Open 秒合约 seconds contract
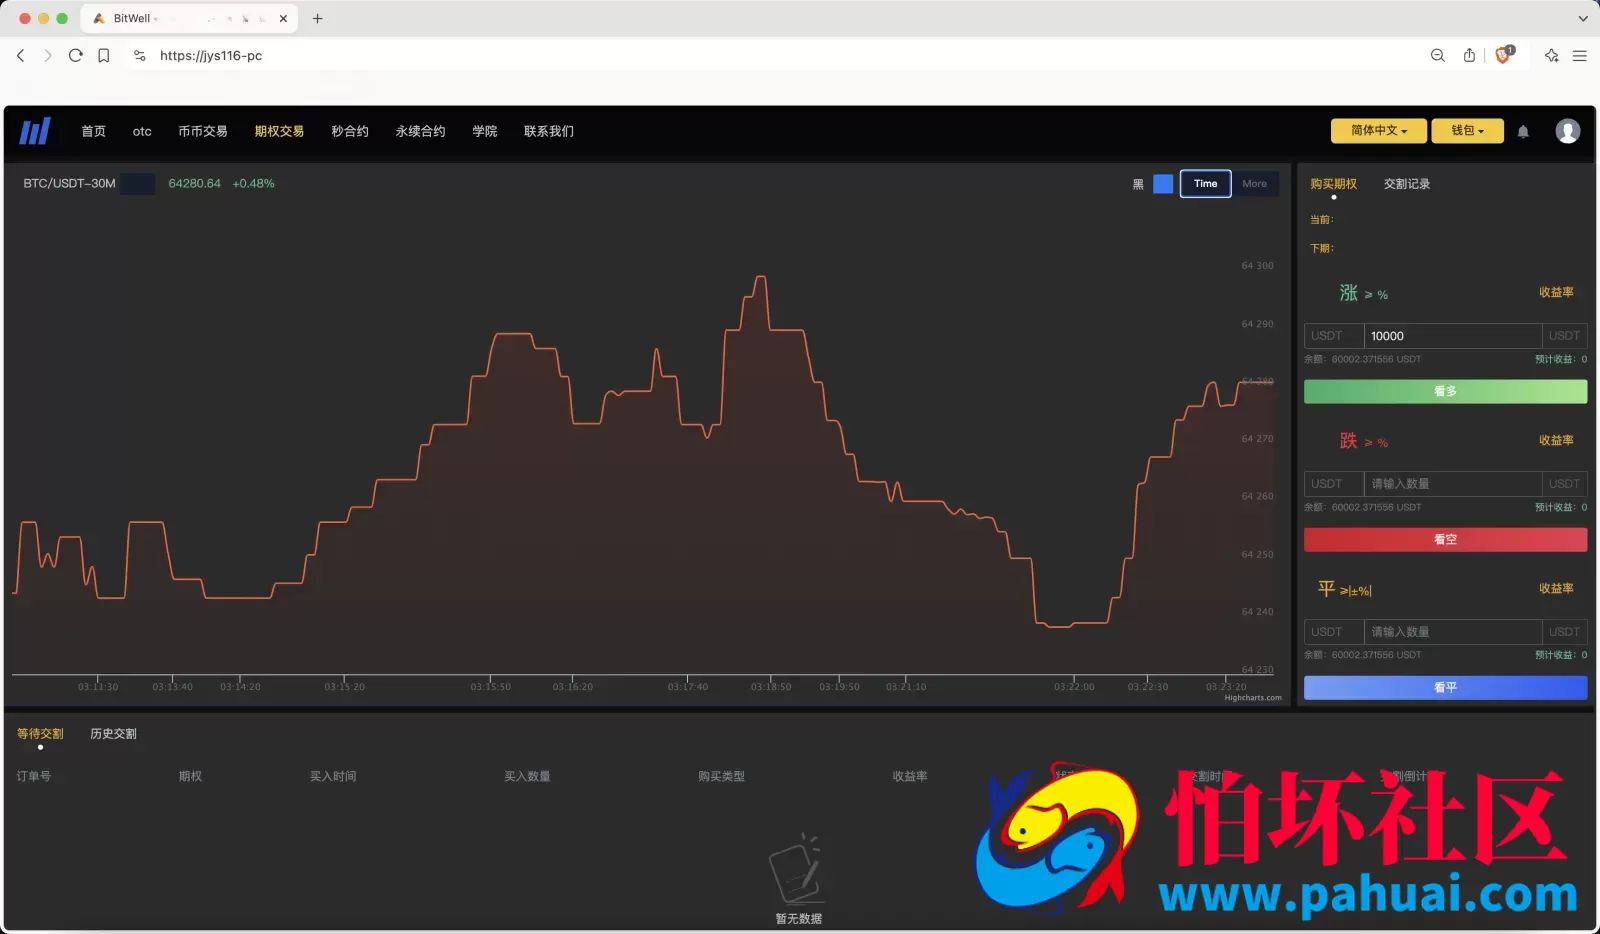 350,131
